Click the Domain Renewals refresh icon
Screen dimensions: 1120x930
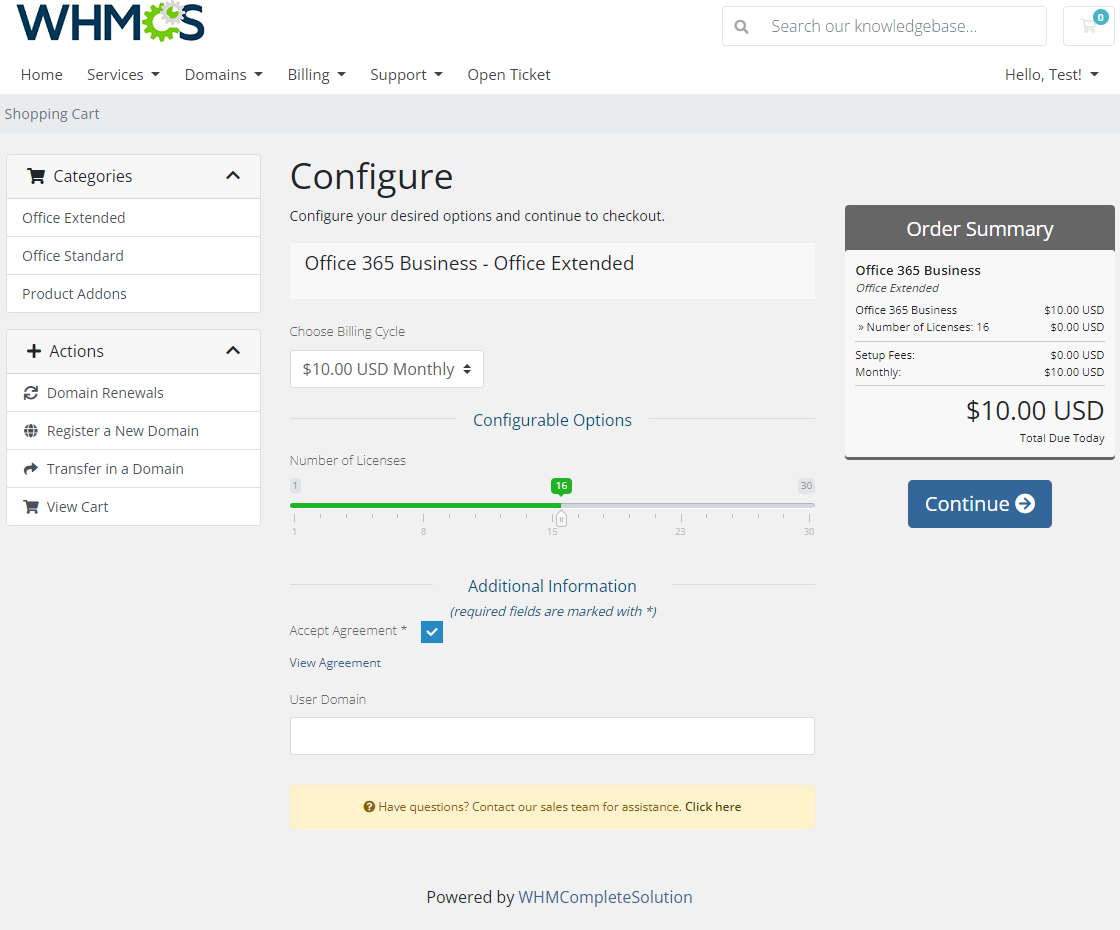point(31,393)
